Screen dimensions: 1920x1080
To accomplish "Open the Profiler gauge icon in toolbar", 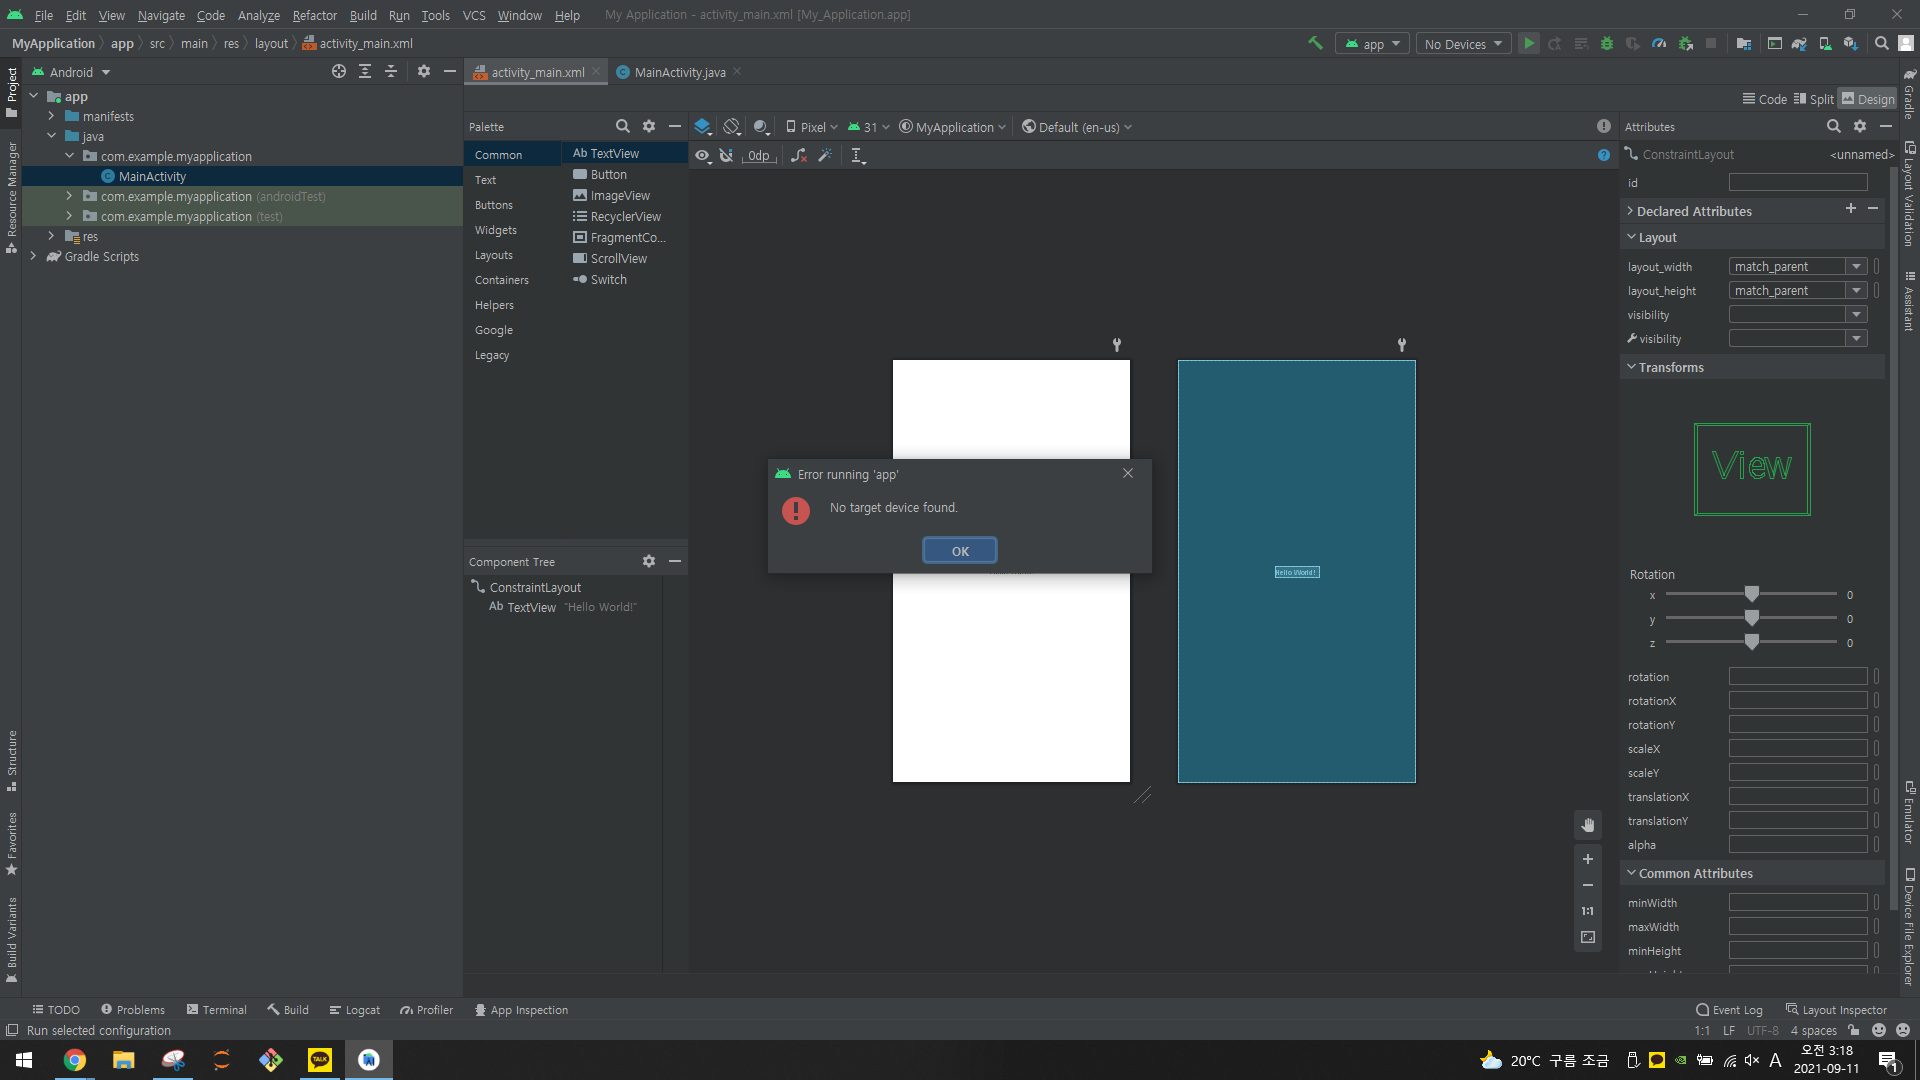I will [1659, 44].
